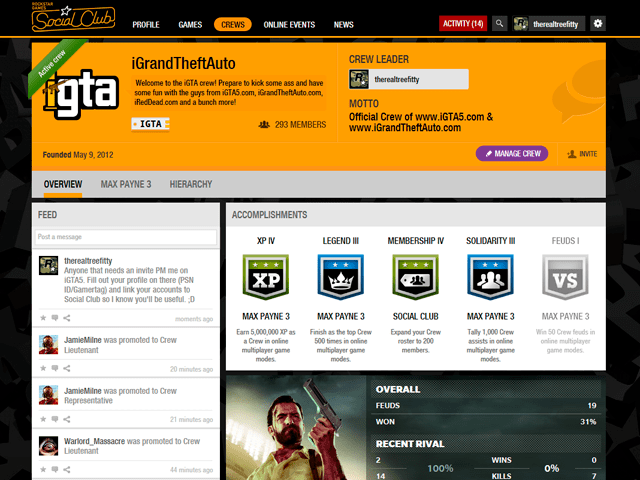Share therealtreefitty's feed post
Screen dimensions: 640x480
click(x=67, y=318)
